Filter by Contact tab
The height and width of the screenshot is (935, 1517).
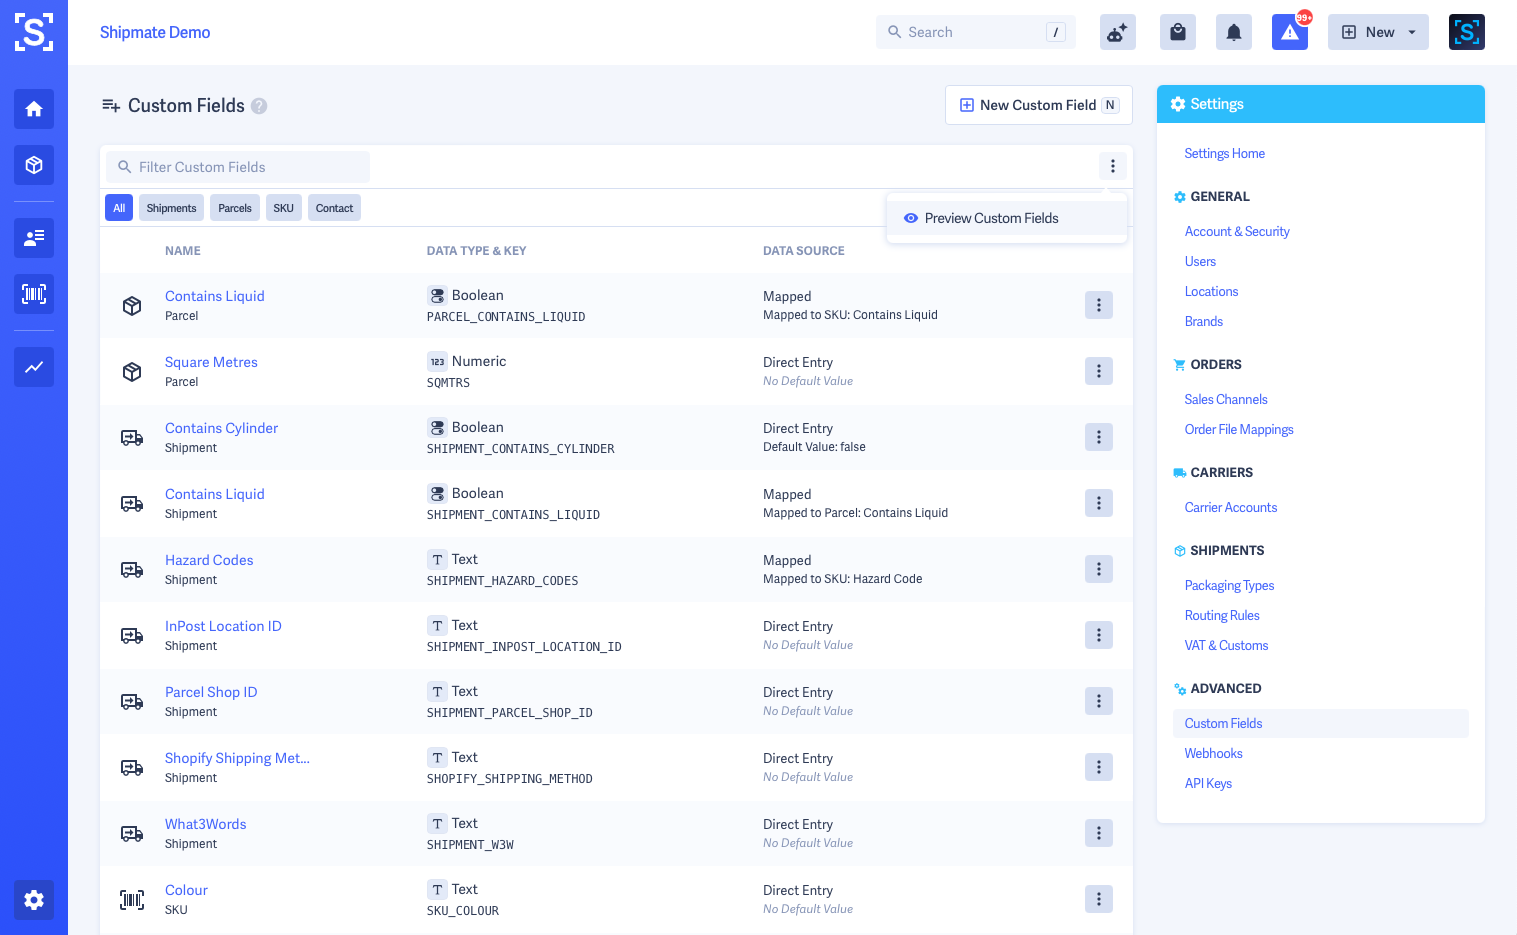[x=334, y=208]
